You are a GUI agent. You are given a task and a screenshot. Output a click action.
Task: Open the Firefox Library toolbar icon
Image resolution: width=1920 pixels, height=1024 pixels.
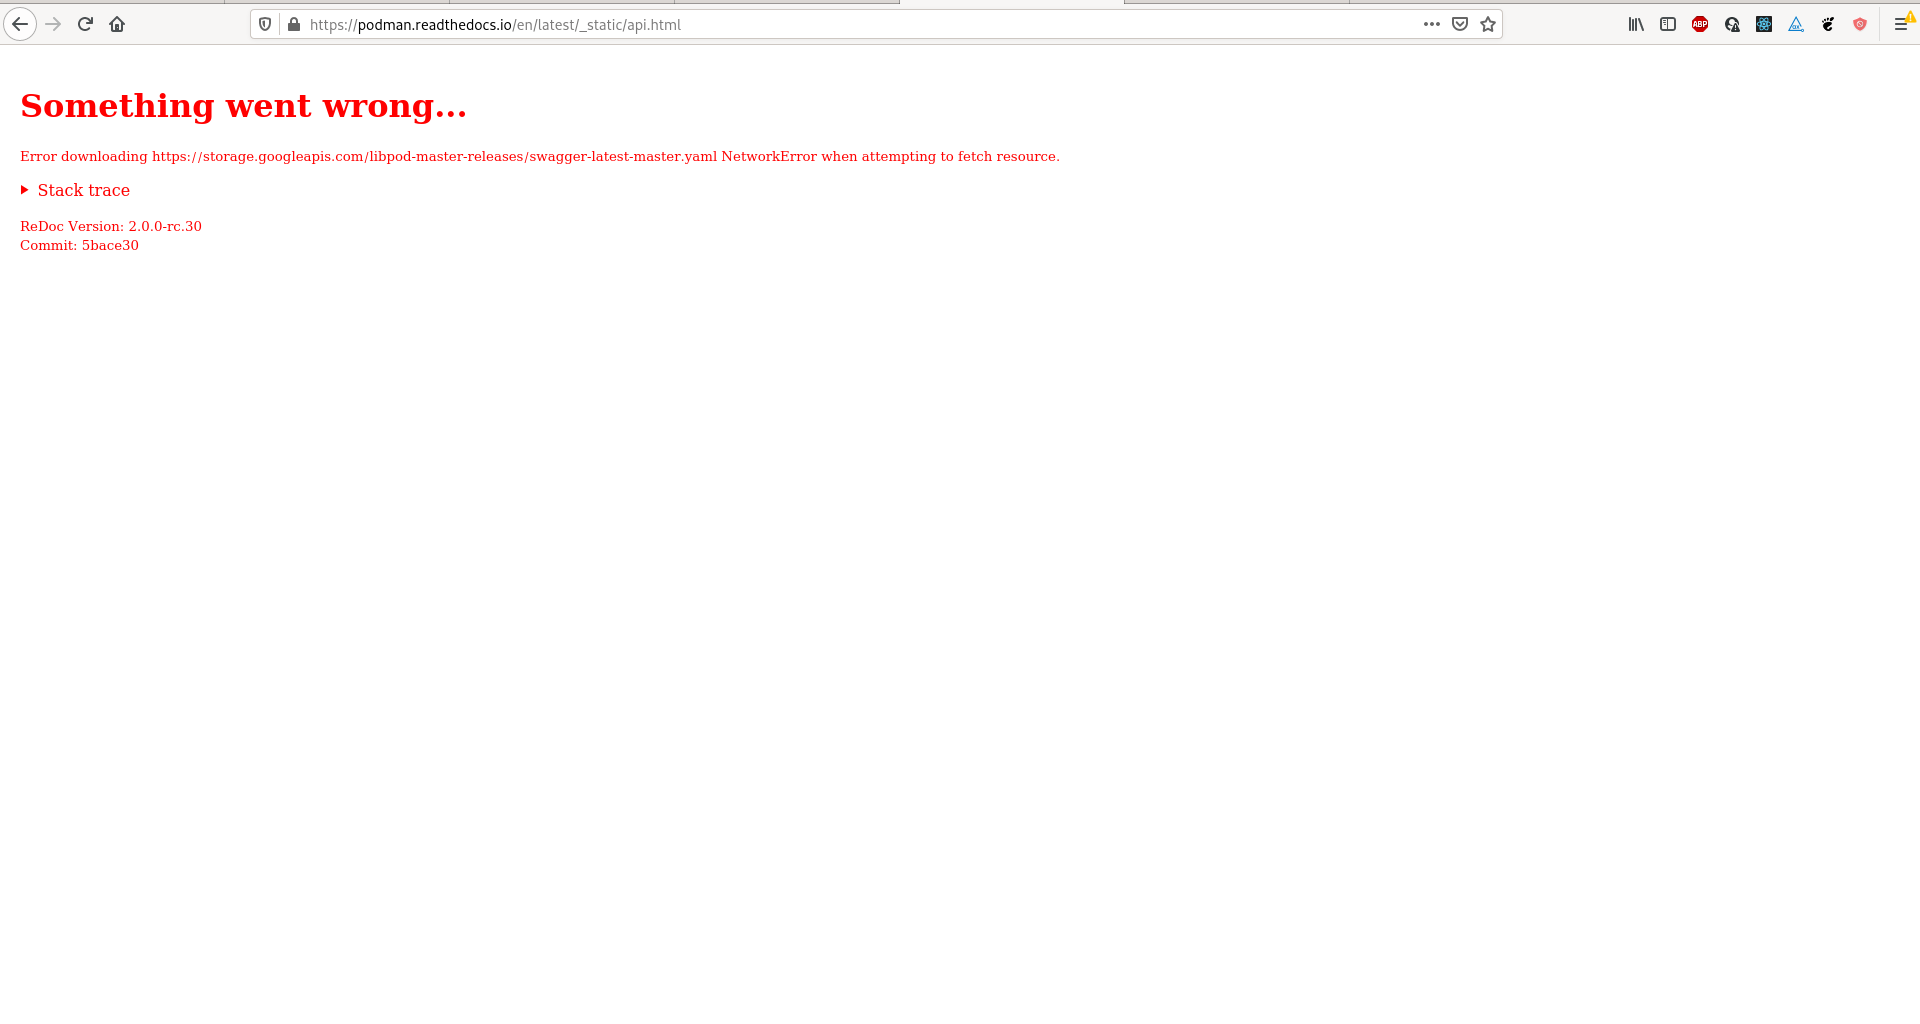pyautogui.click(x=1636, y=24)
